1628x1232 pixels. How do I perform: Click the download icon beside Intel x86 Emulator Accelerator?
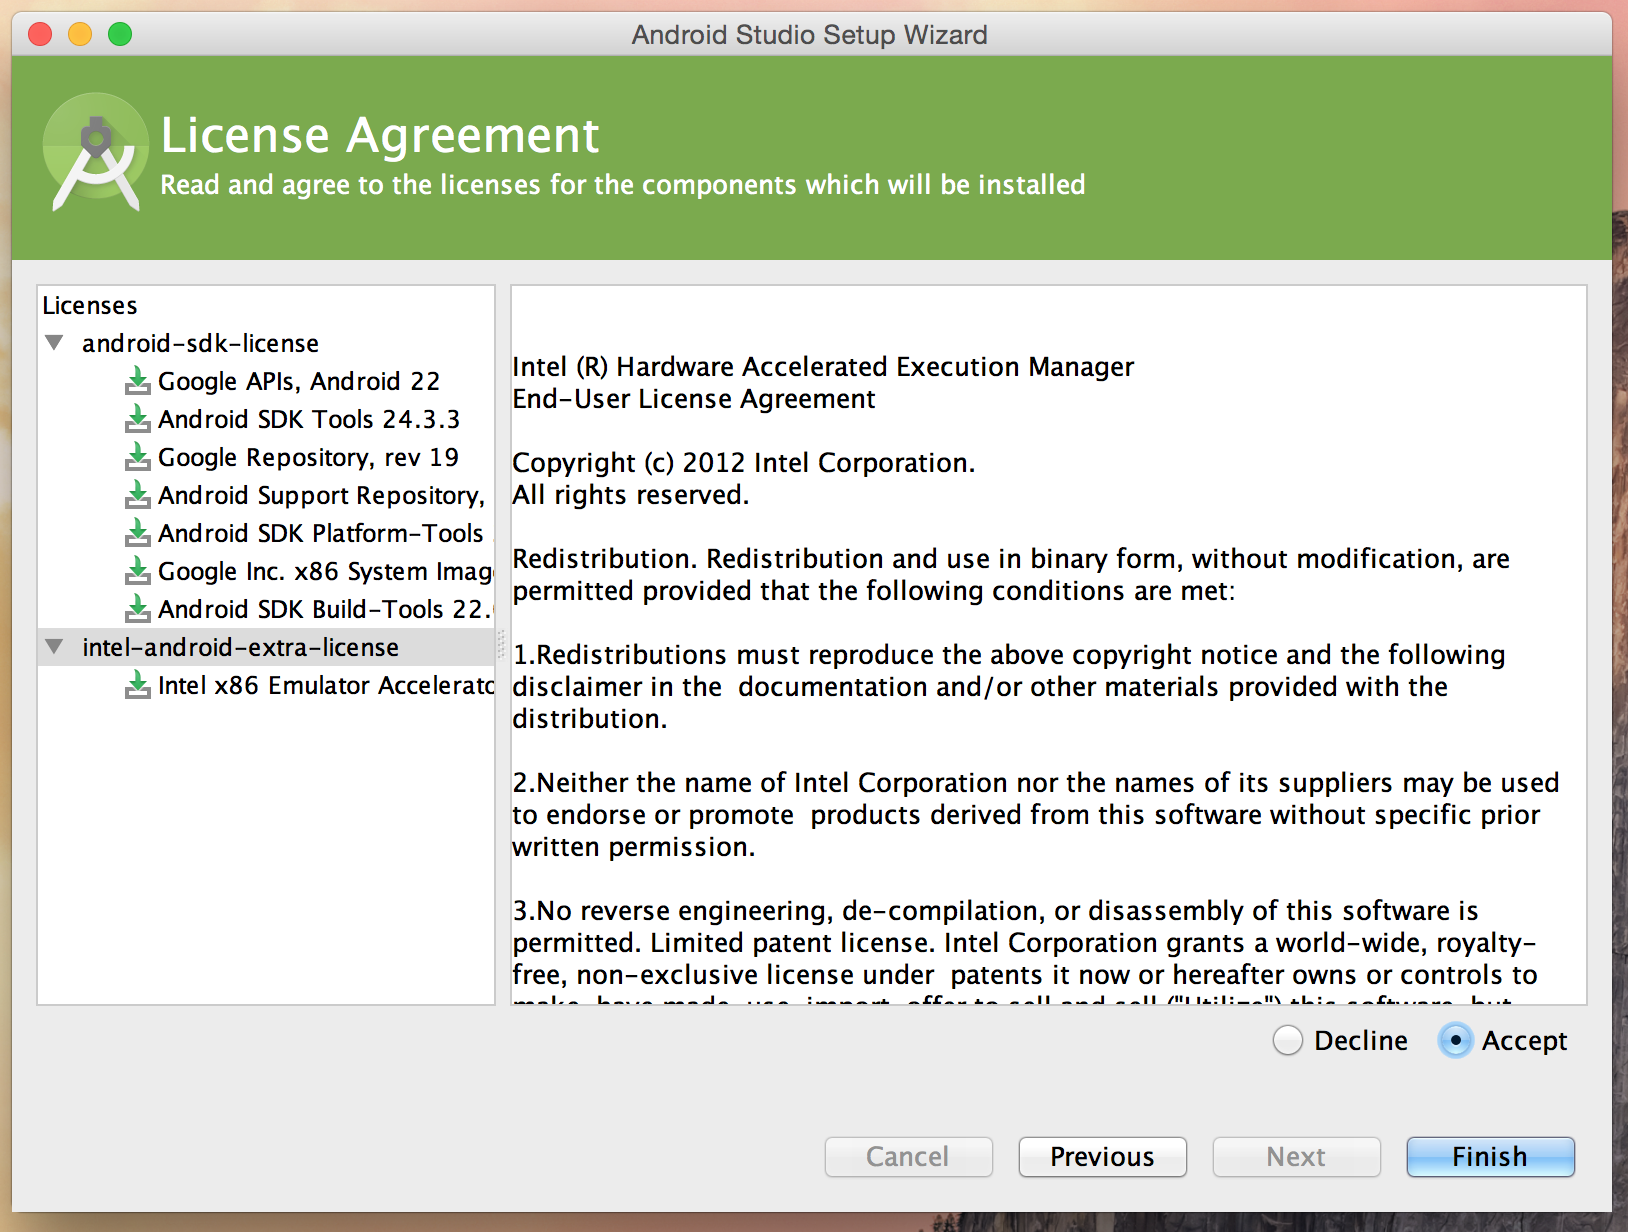(138, 685)
